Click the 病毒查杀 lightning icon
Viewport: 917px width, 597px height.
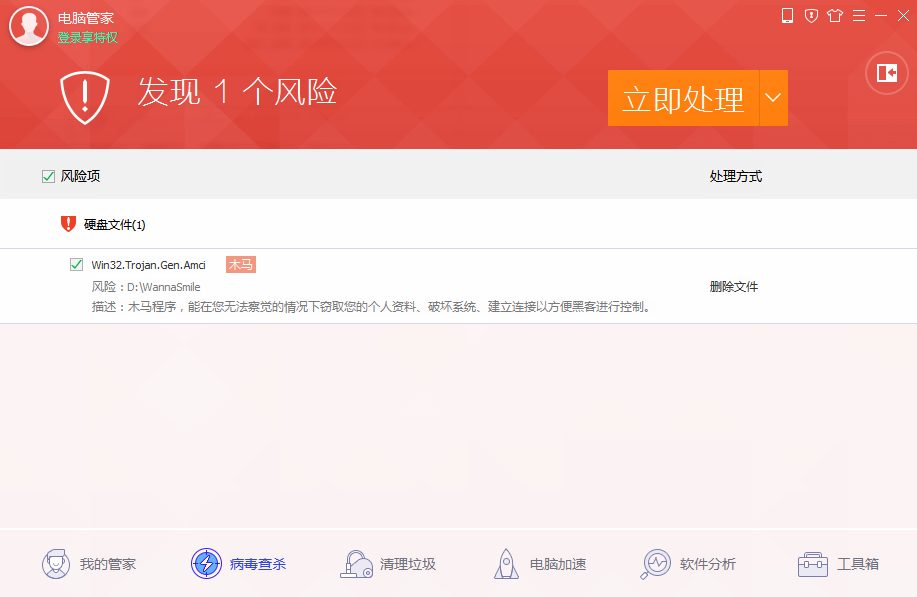[206, 564]
